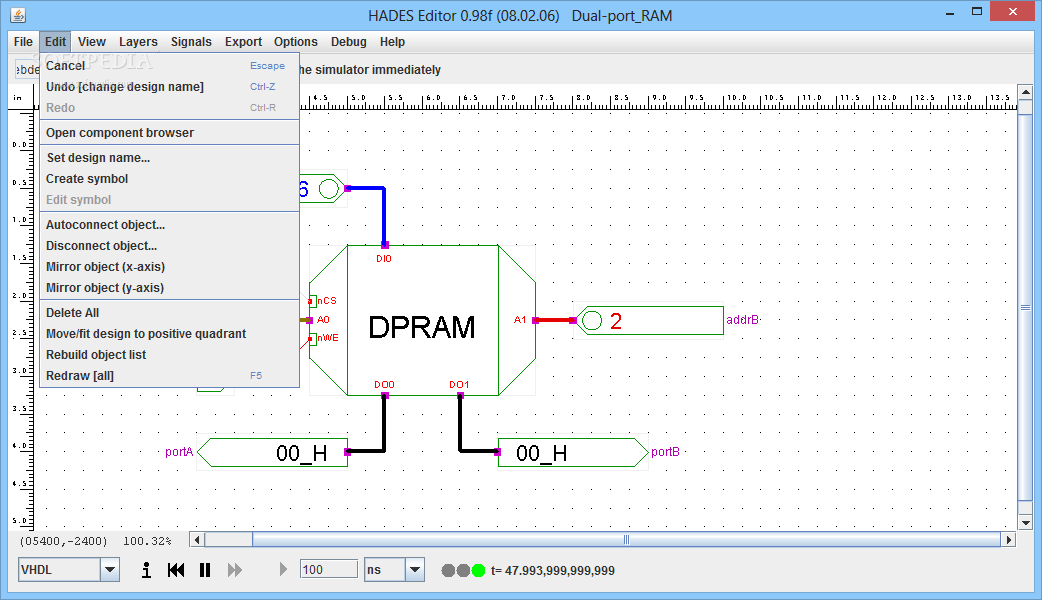1042x600 pixels.
Task: Click the simulation time t= readout
Action: point(553,571)
